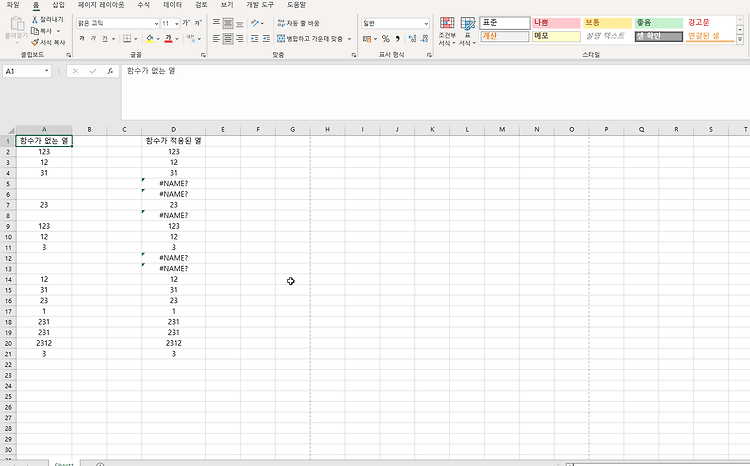Viewport: 750px width, 466px height.
Task: Open the Font (글꼴) group dialog launcher
Action: [203, 55]
